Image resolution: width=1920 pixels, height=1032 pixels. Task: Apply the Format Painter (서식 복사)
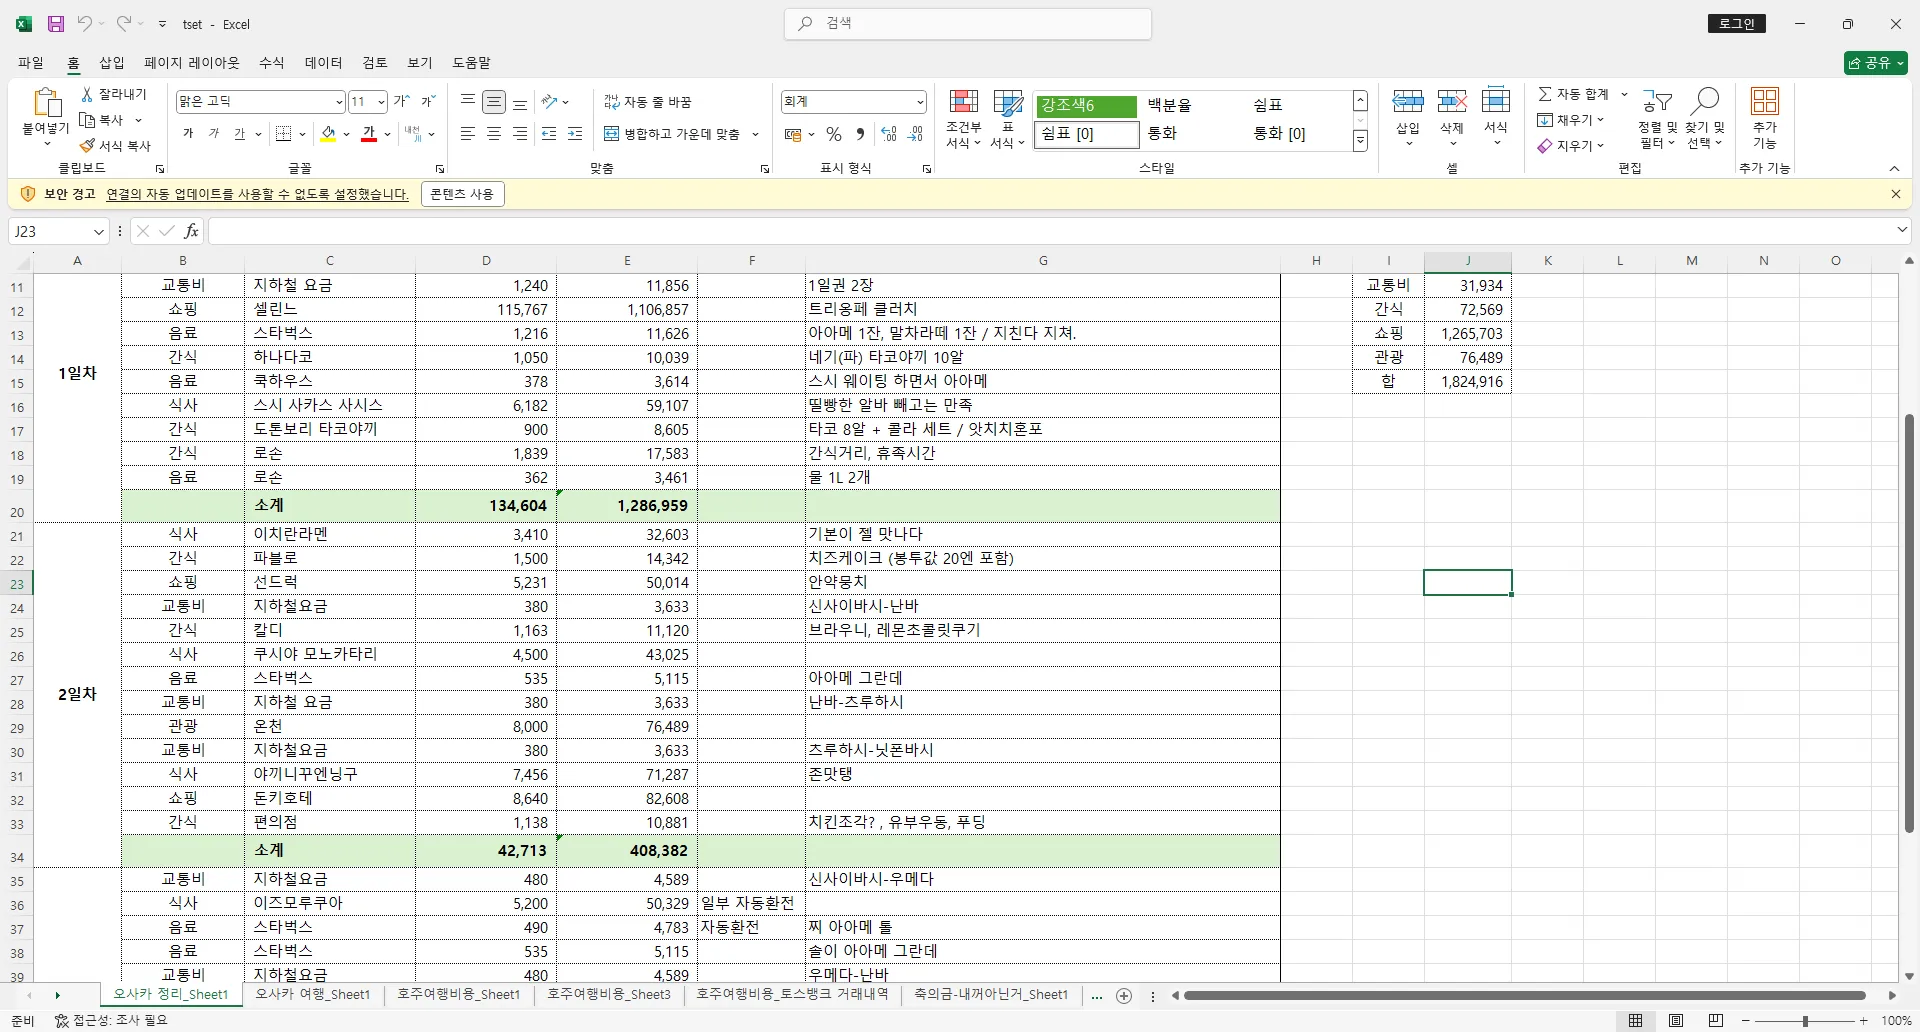[115, 145]
